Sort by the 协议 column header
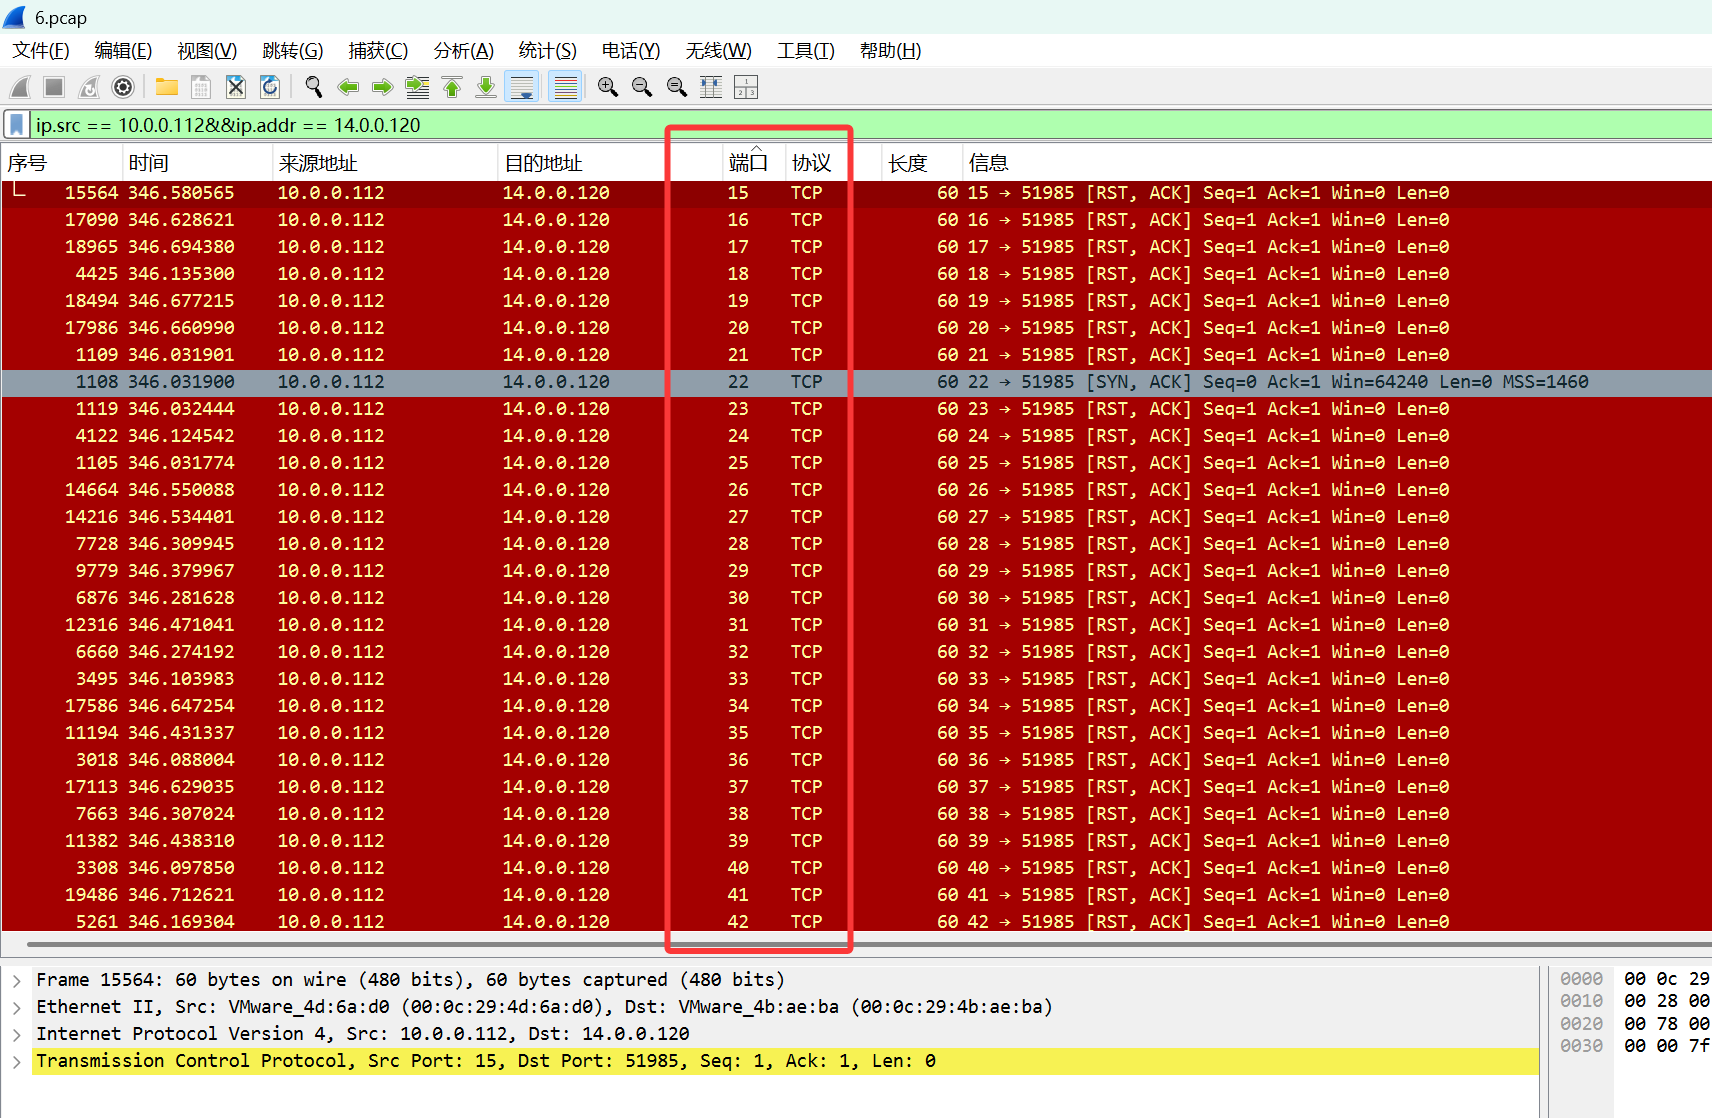Screen dimensions: 1712x1118 (834, 163)
